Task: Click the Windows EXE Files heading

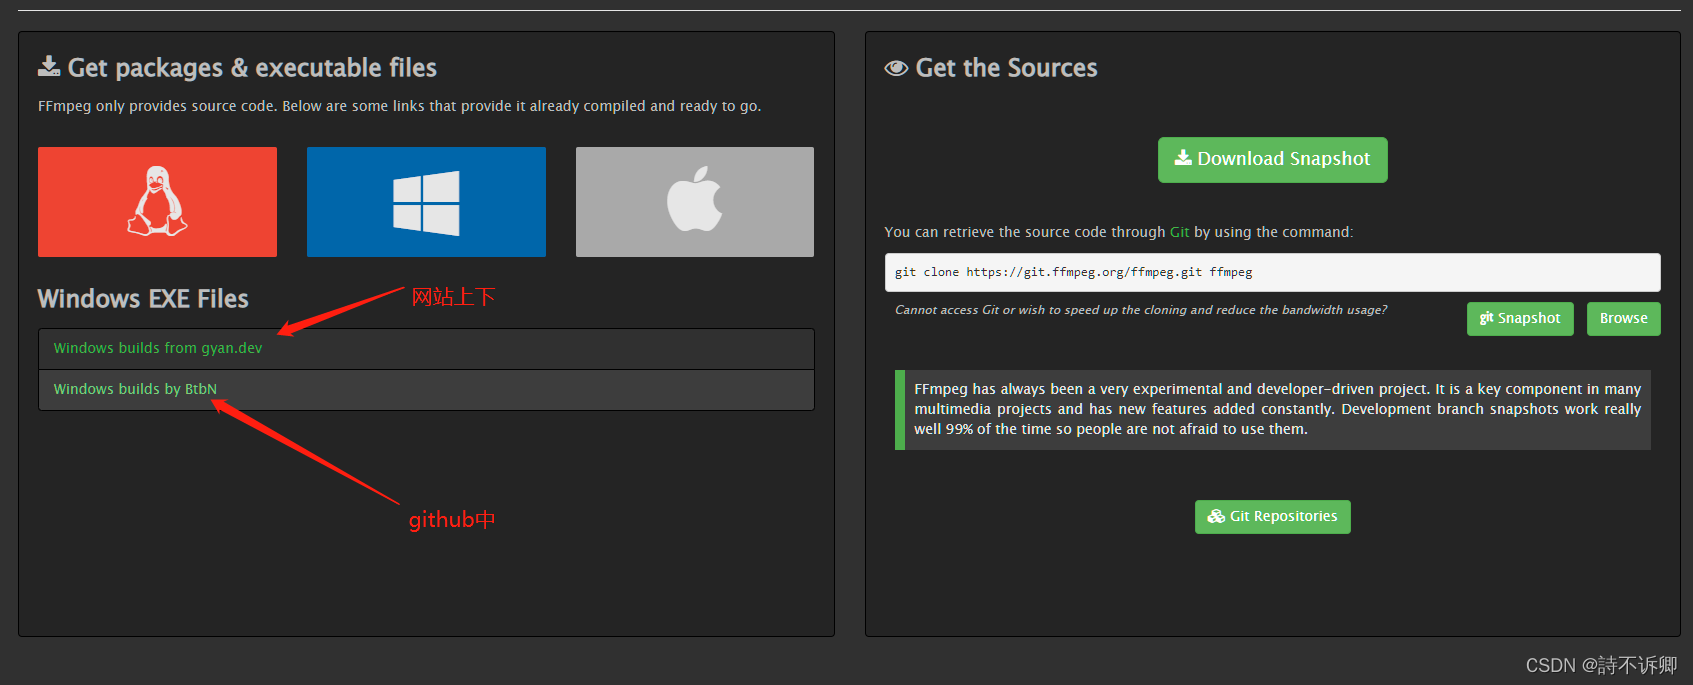Action: [x=143, y=299]
